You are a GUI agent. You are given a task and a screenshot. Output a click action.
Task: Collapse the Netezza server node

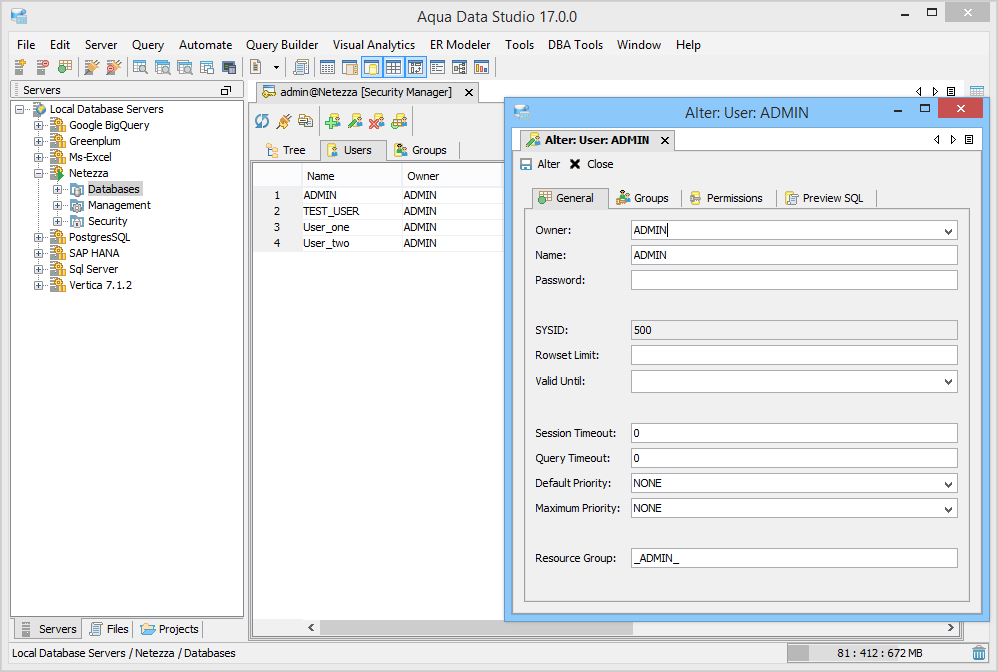38,173
